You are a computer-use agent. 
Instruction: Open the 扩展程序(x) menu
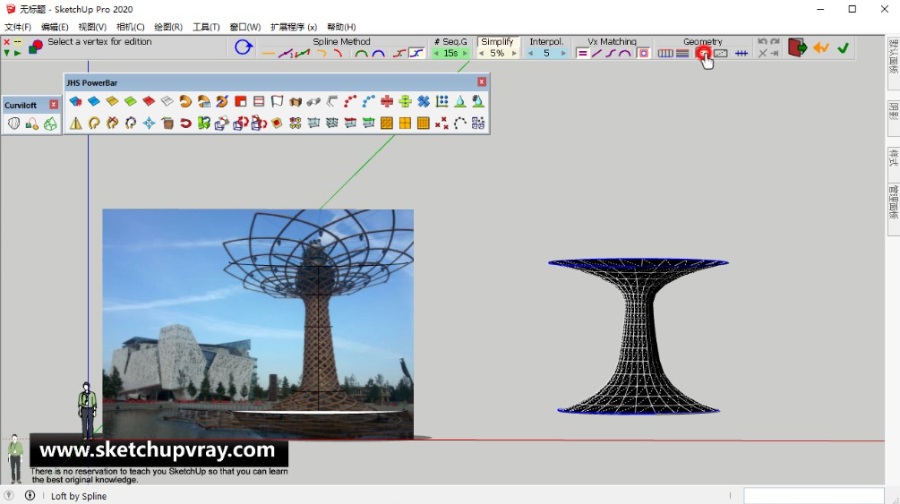[x=293, y=27]
